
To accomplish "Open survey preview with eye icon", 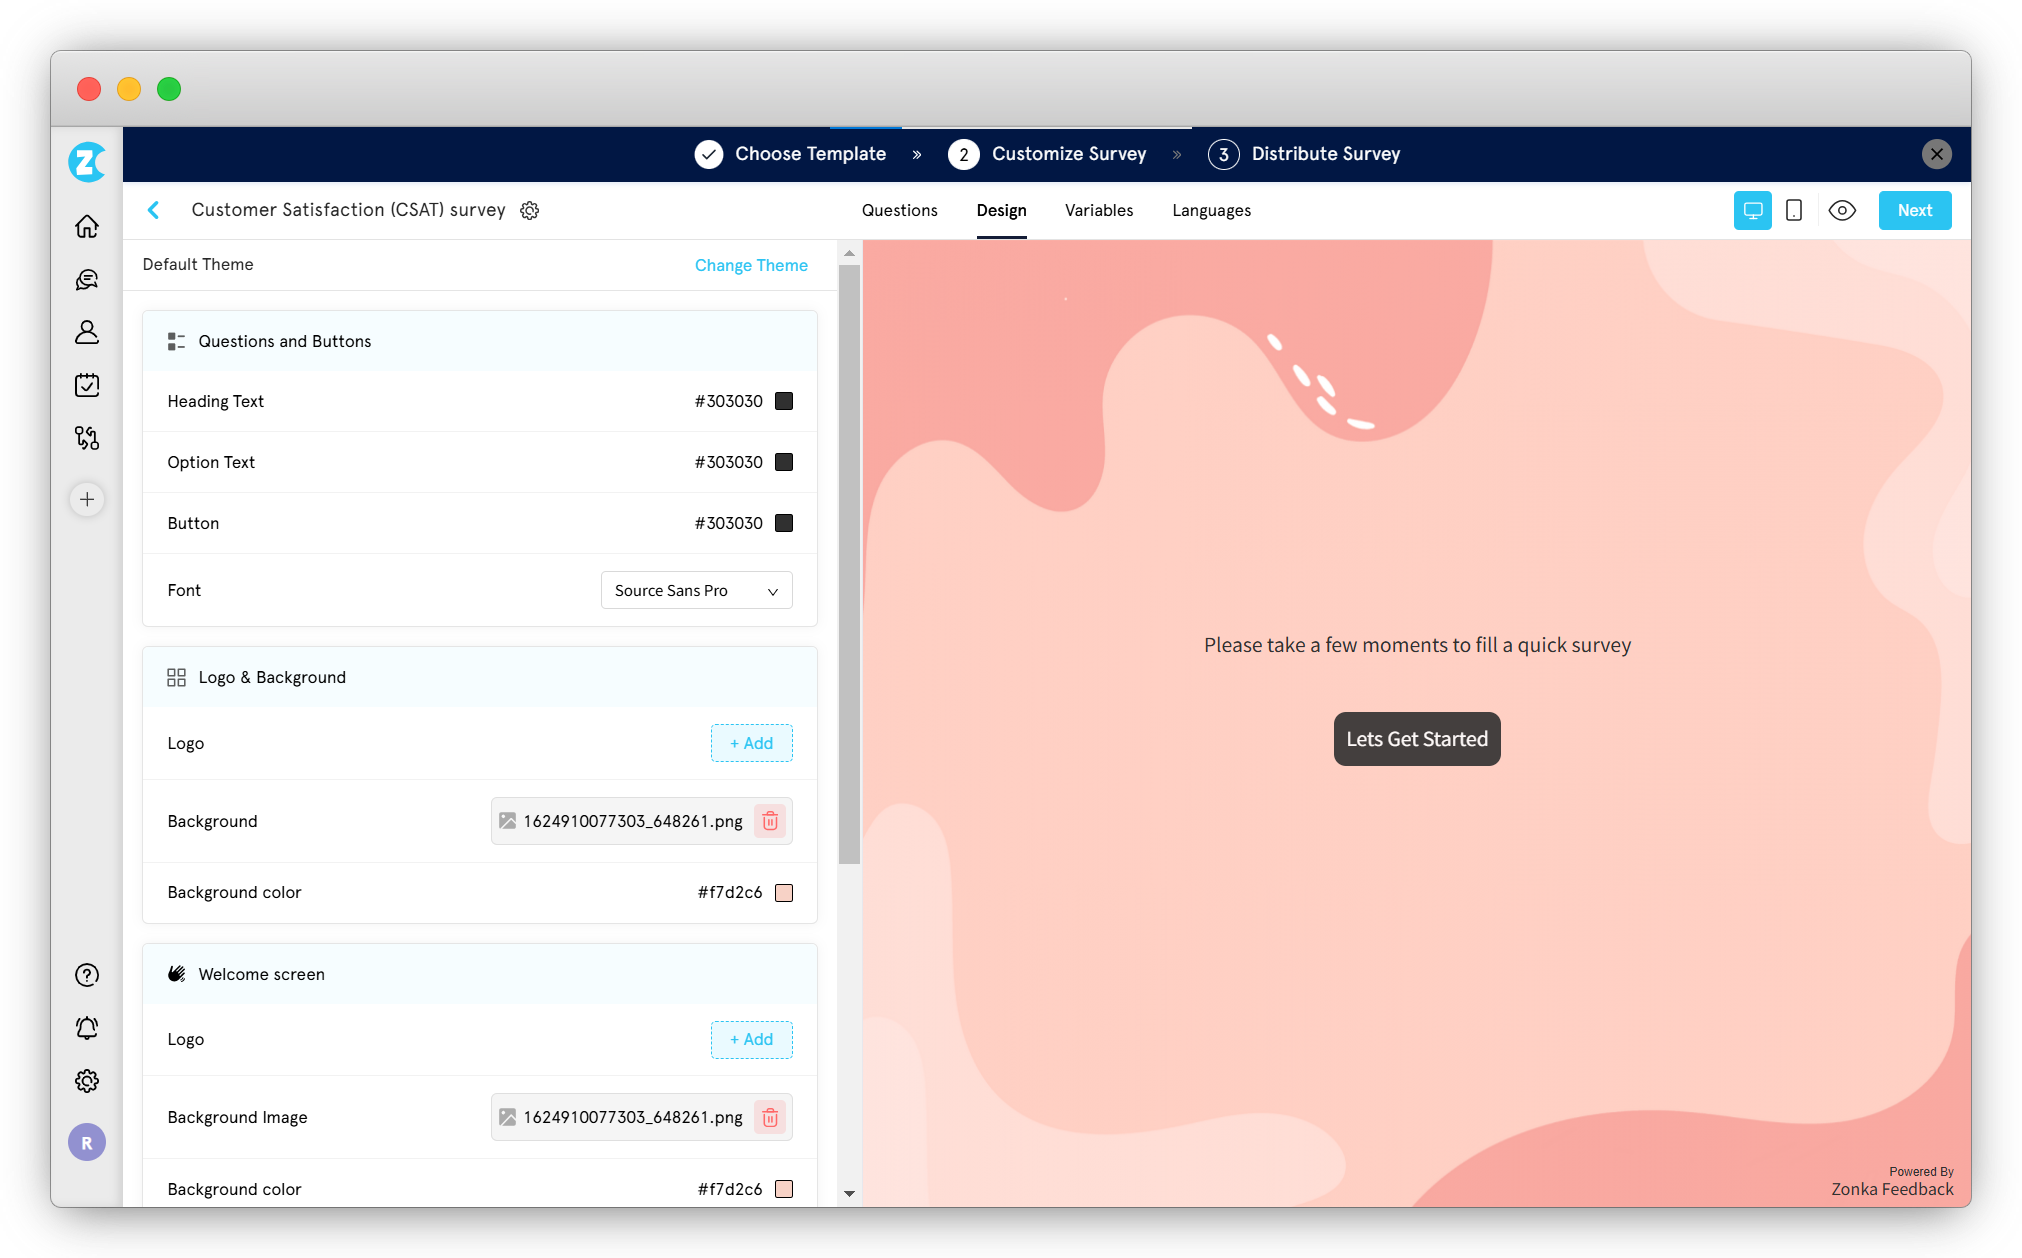I will (x=1842, y=210).
